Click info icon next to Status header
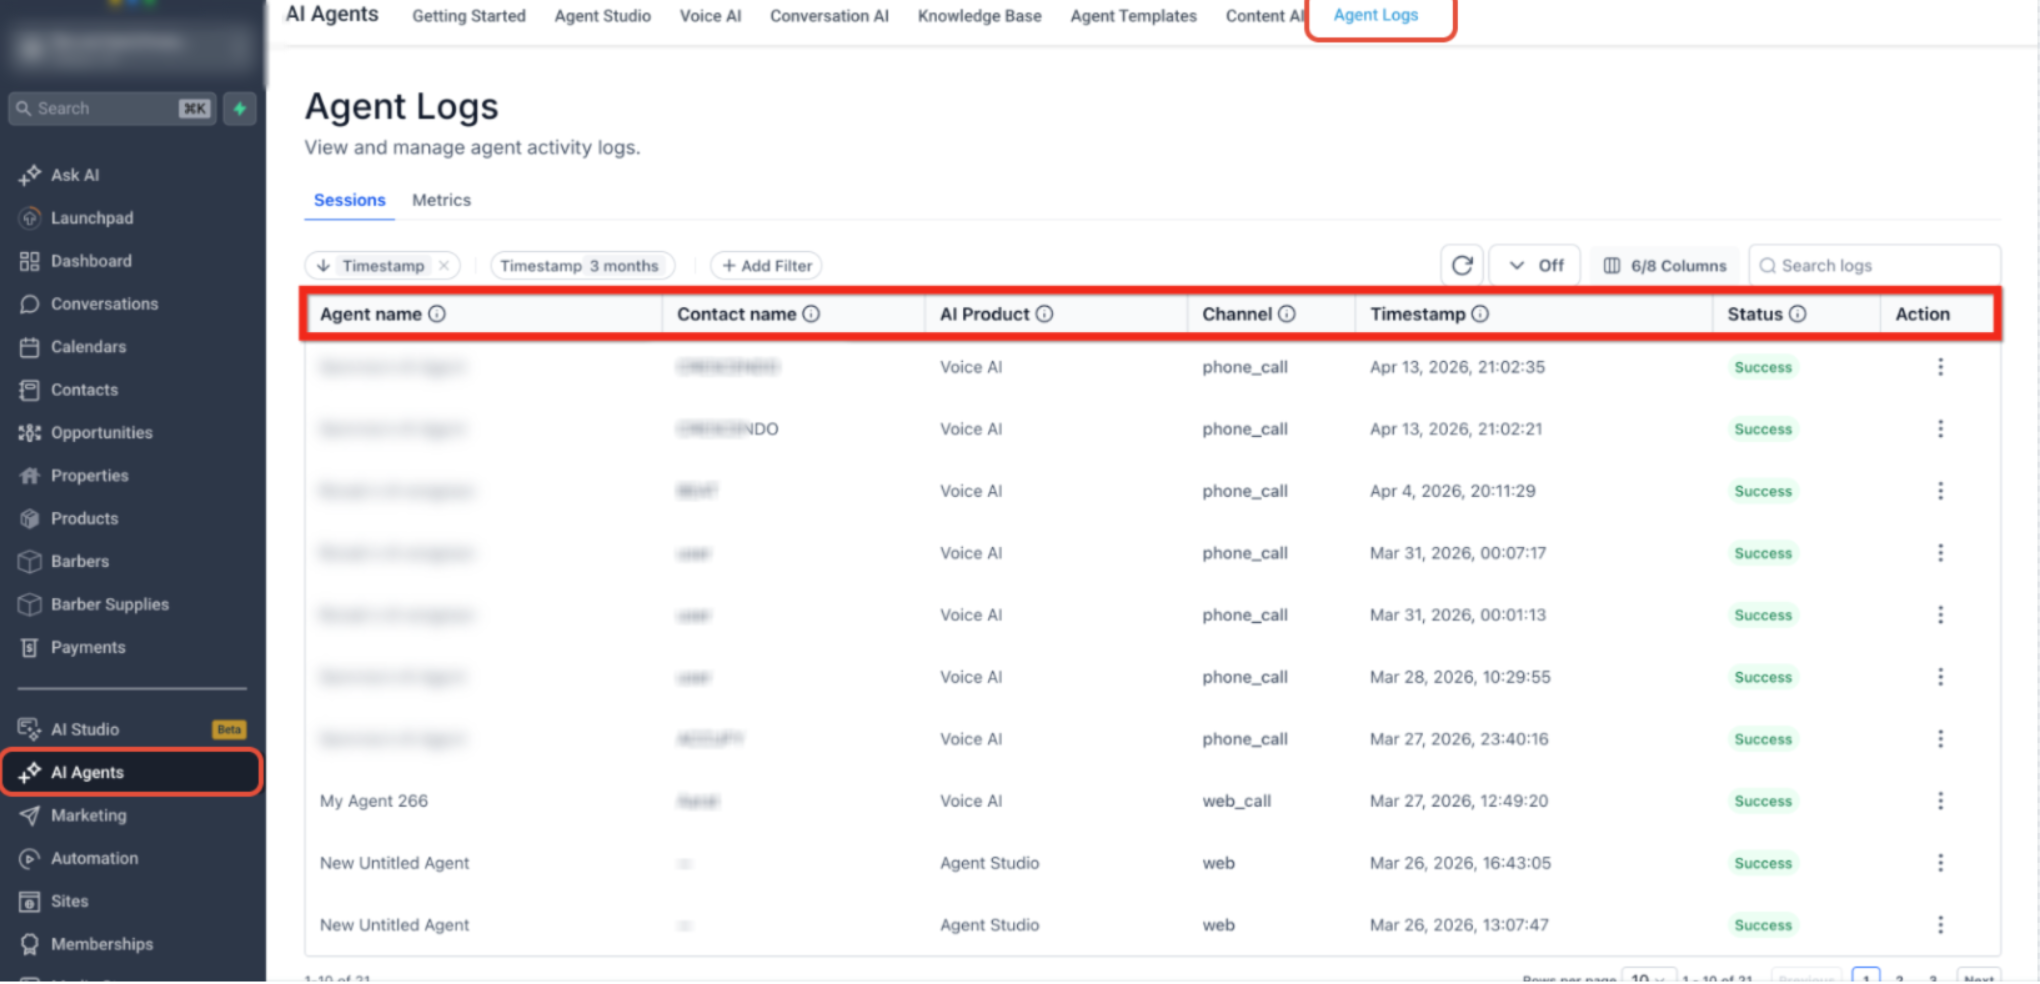Viewport: 2040px width, 984px height. pyautogui.click(x=1797, y=314)
